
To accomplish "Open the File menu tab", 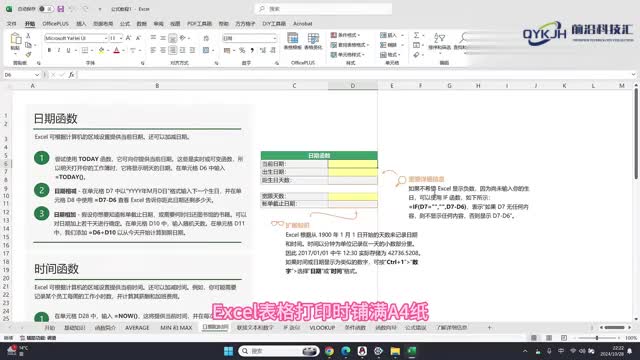I will point(12,24).
